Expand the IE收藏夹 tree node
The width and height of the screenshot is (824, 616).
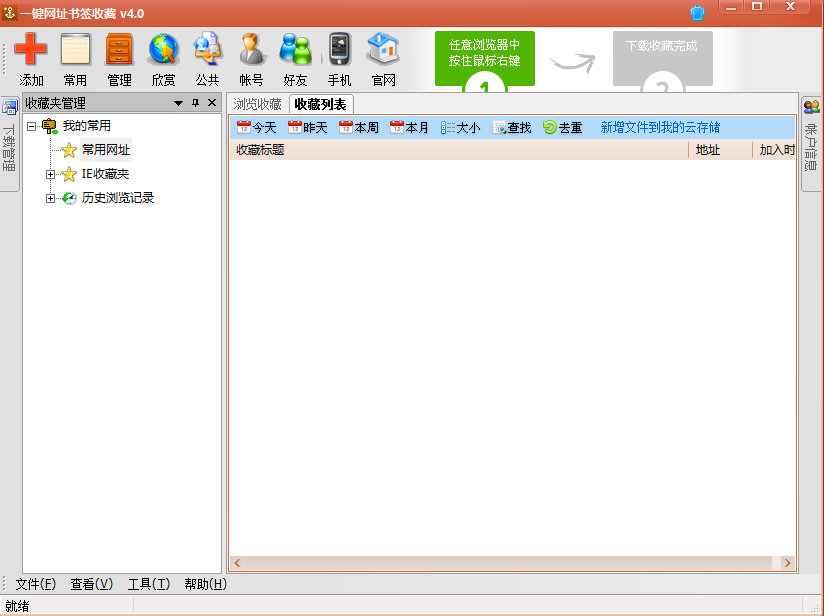tap(51, 174)
